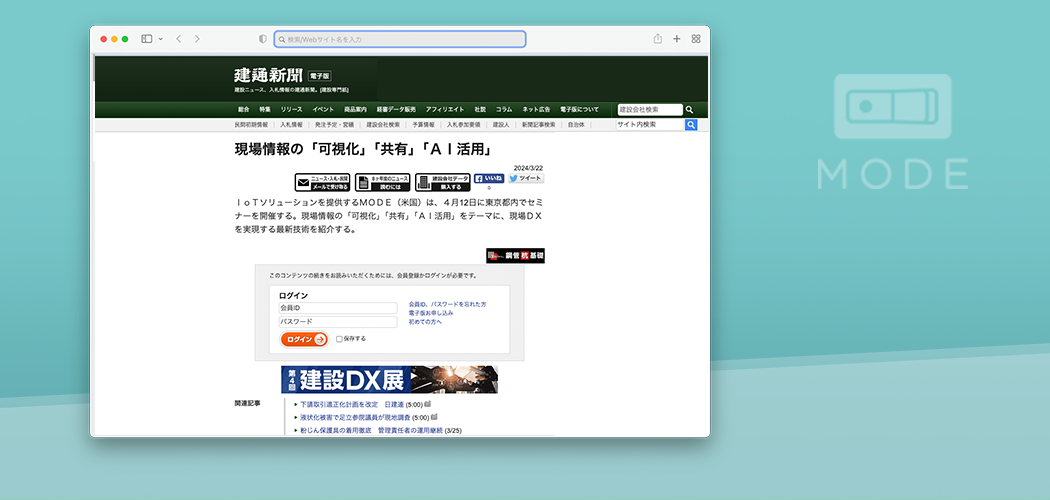Image resolution: width=1050 pixels, height=500 pixels.
Task: Open the sidebar dropdown chevron in Safari
Action: 159,39
